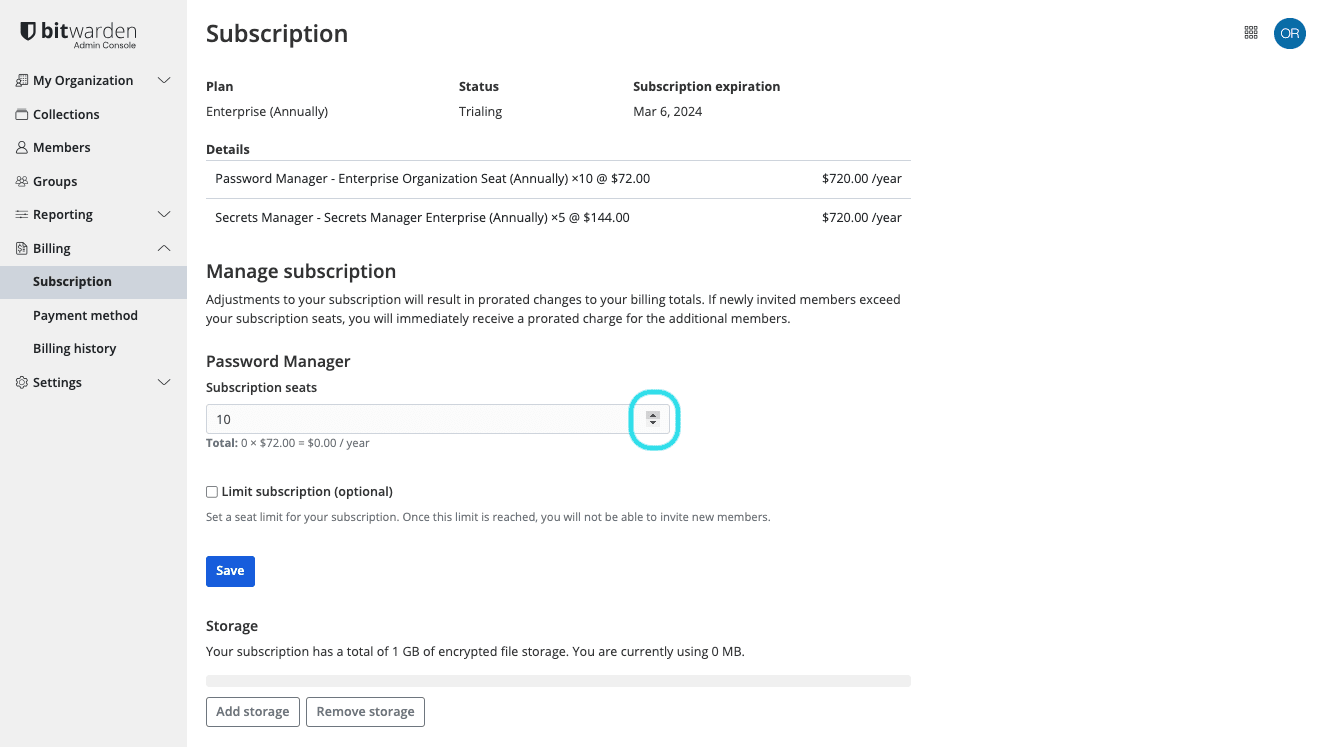Click the Subscription page heading

click(x=277, y=34)
